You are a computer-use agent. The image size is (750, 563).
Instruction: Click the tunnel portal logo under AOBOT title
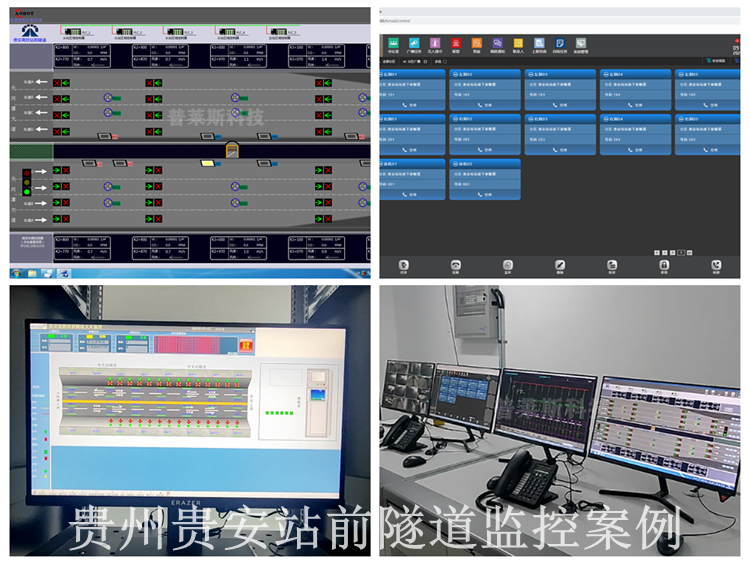[x=30, y=32]
